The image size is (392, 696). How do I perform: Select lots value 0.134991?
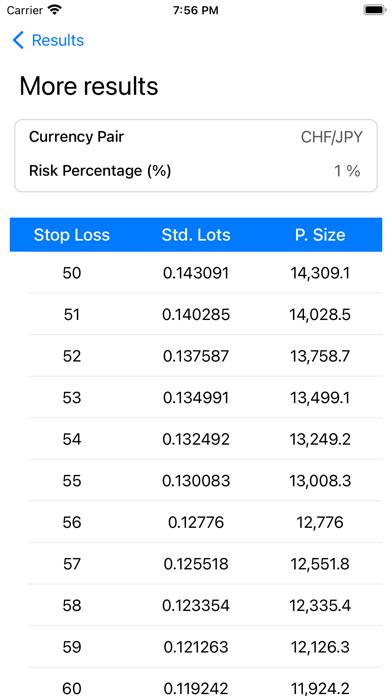(x=196, y=398)
